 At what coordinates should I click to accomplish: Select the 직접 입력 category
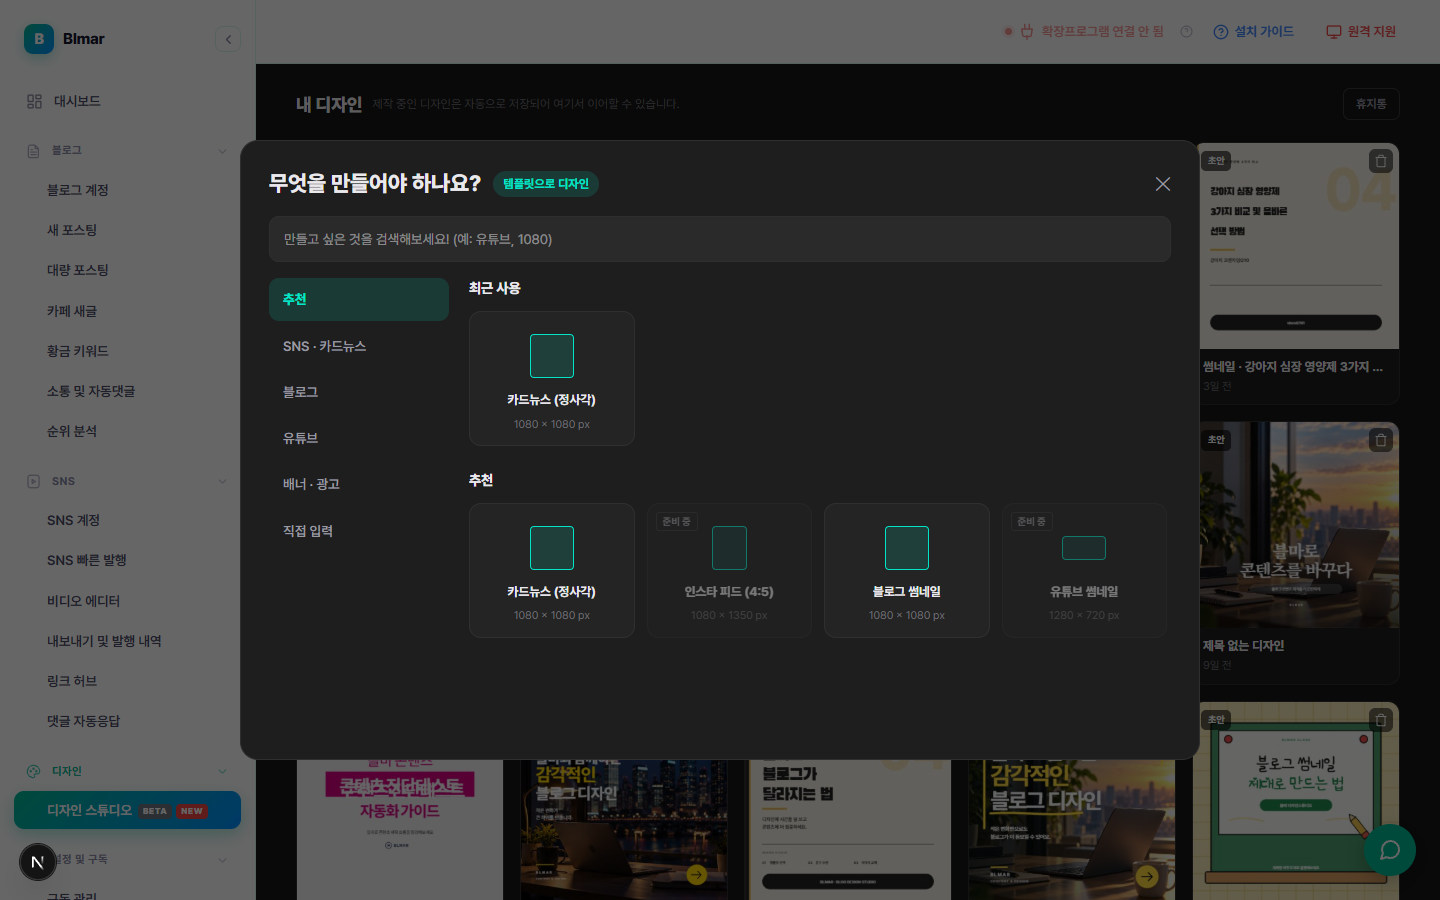coord(359,531)
